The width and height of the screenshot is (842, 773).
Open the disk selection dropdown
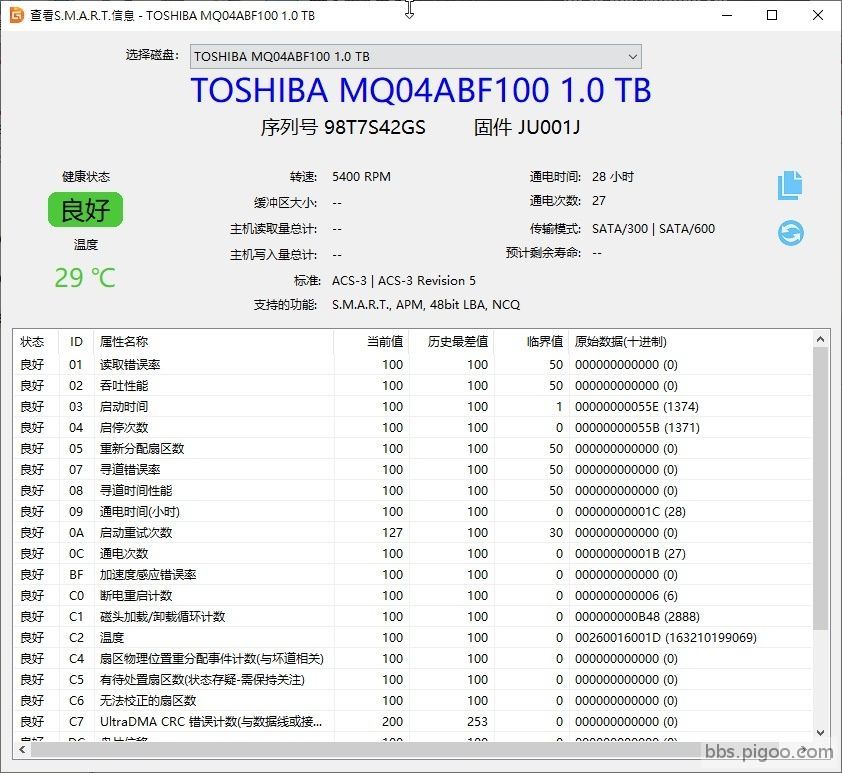click(416, 56)
